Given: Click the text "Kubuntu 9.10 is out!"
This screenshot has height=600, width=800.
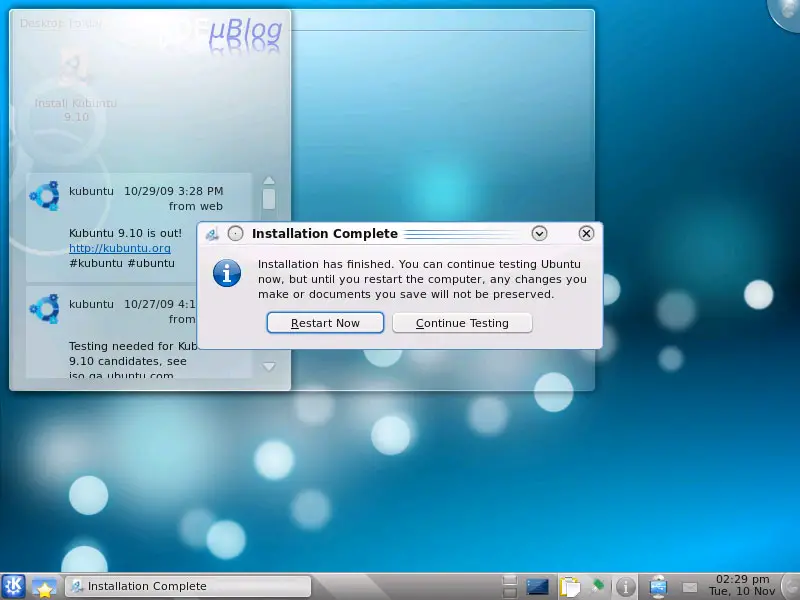Looking at the screenshot, I should 125,233.
